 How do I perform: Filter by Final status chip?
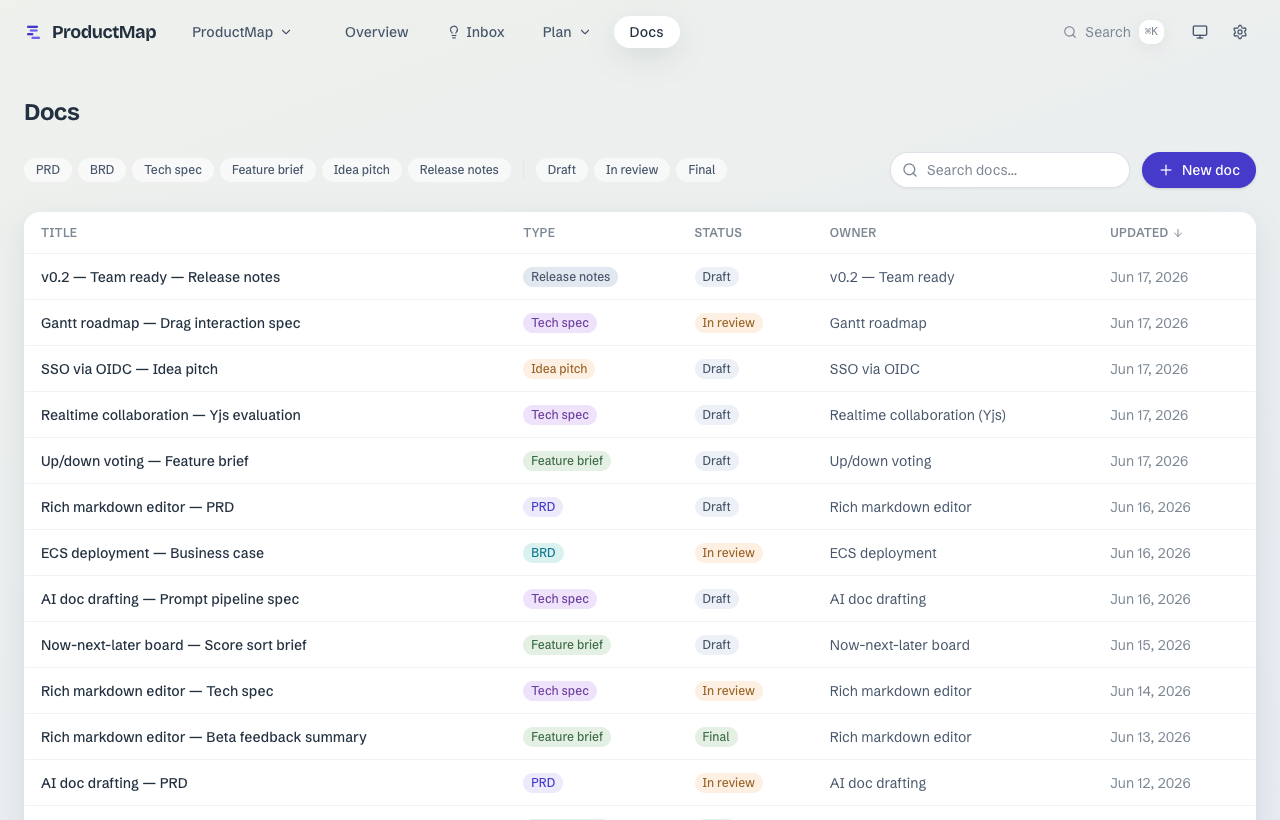coord(702,170)
